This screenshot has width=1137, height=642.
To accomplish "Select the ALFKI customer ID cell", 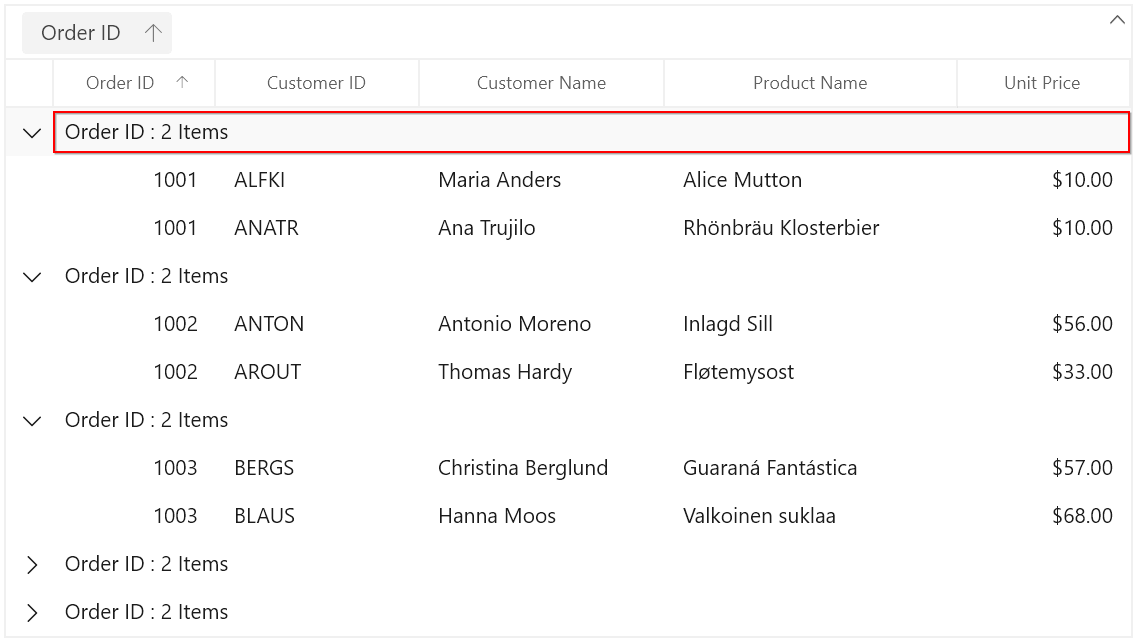I will point(317,180).
